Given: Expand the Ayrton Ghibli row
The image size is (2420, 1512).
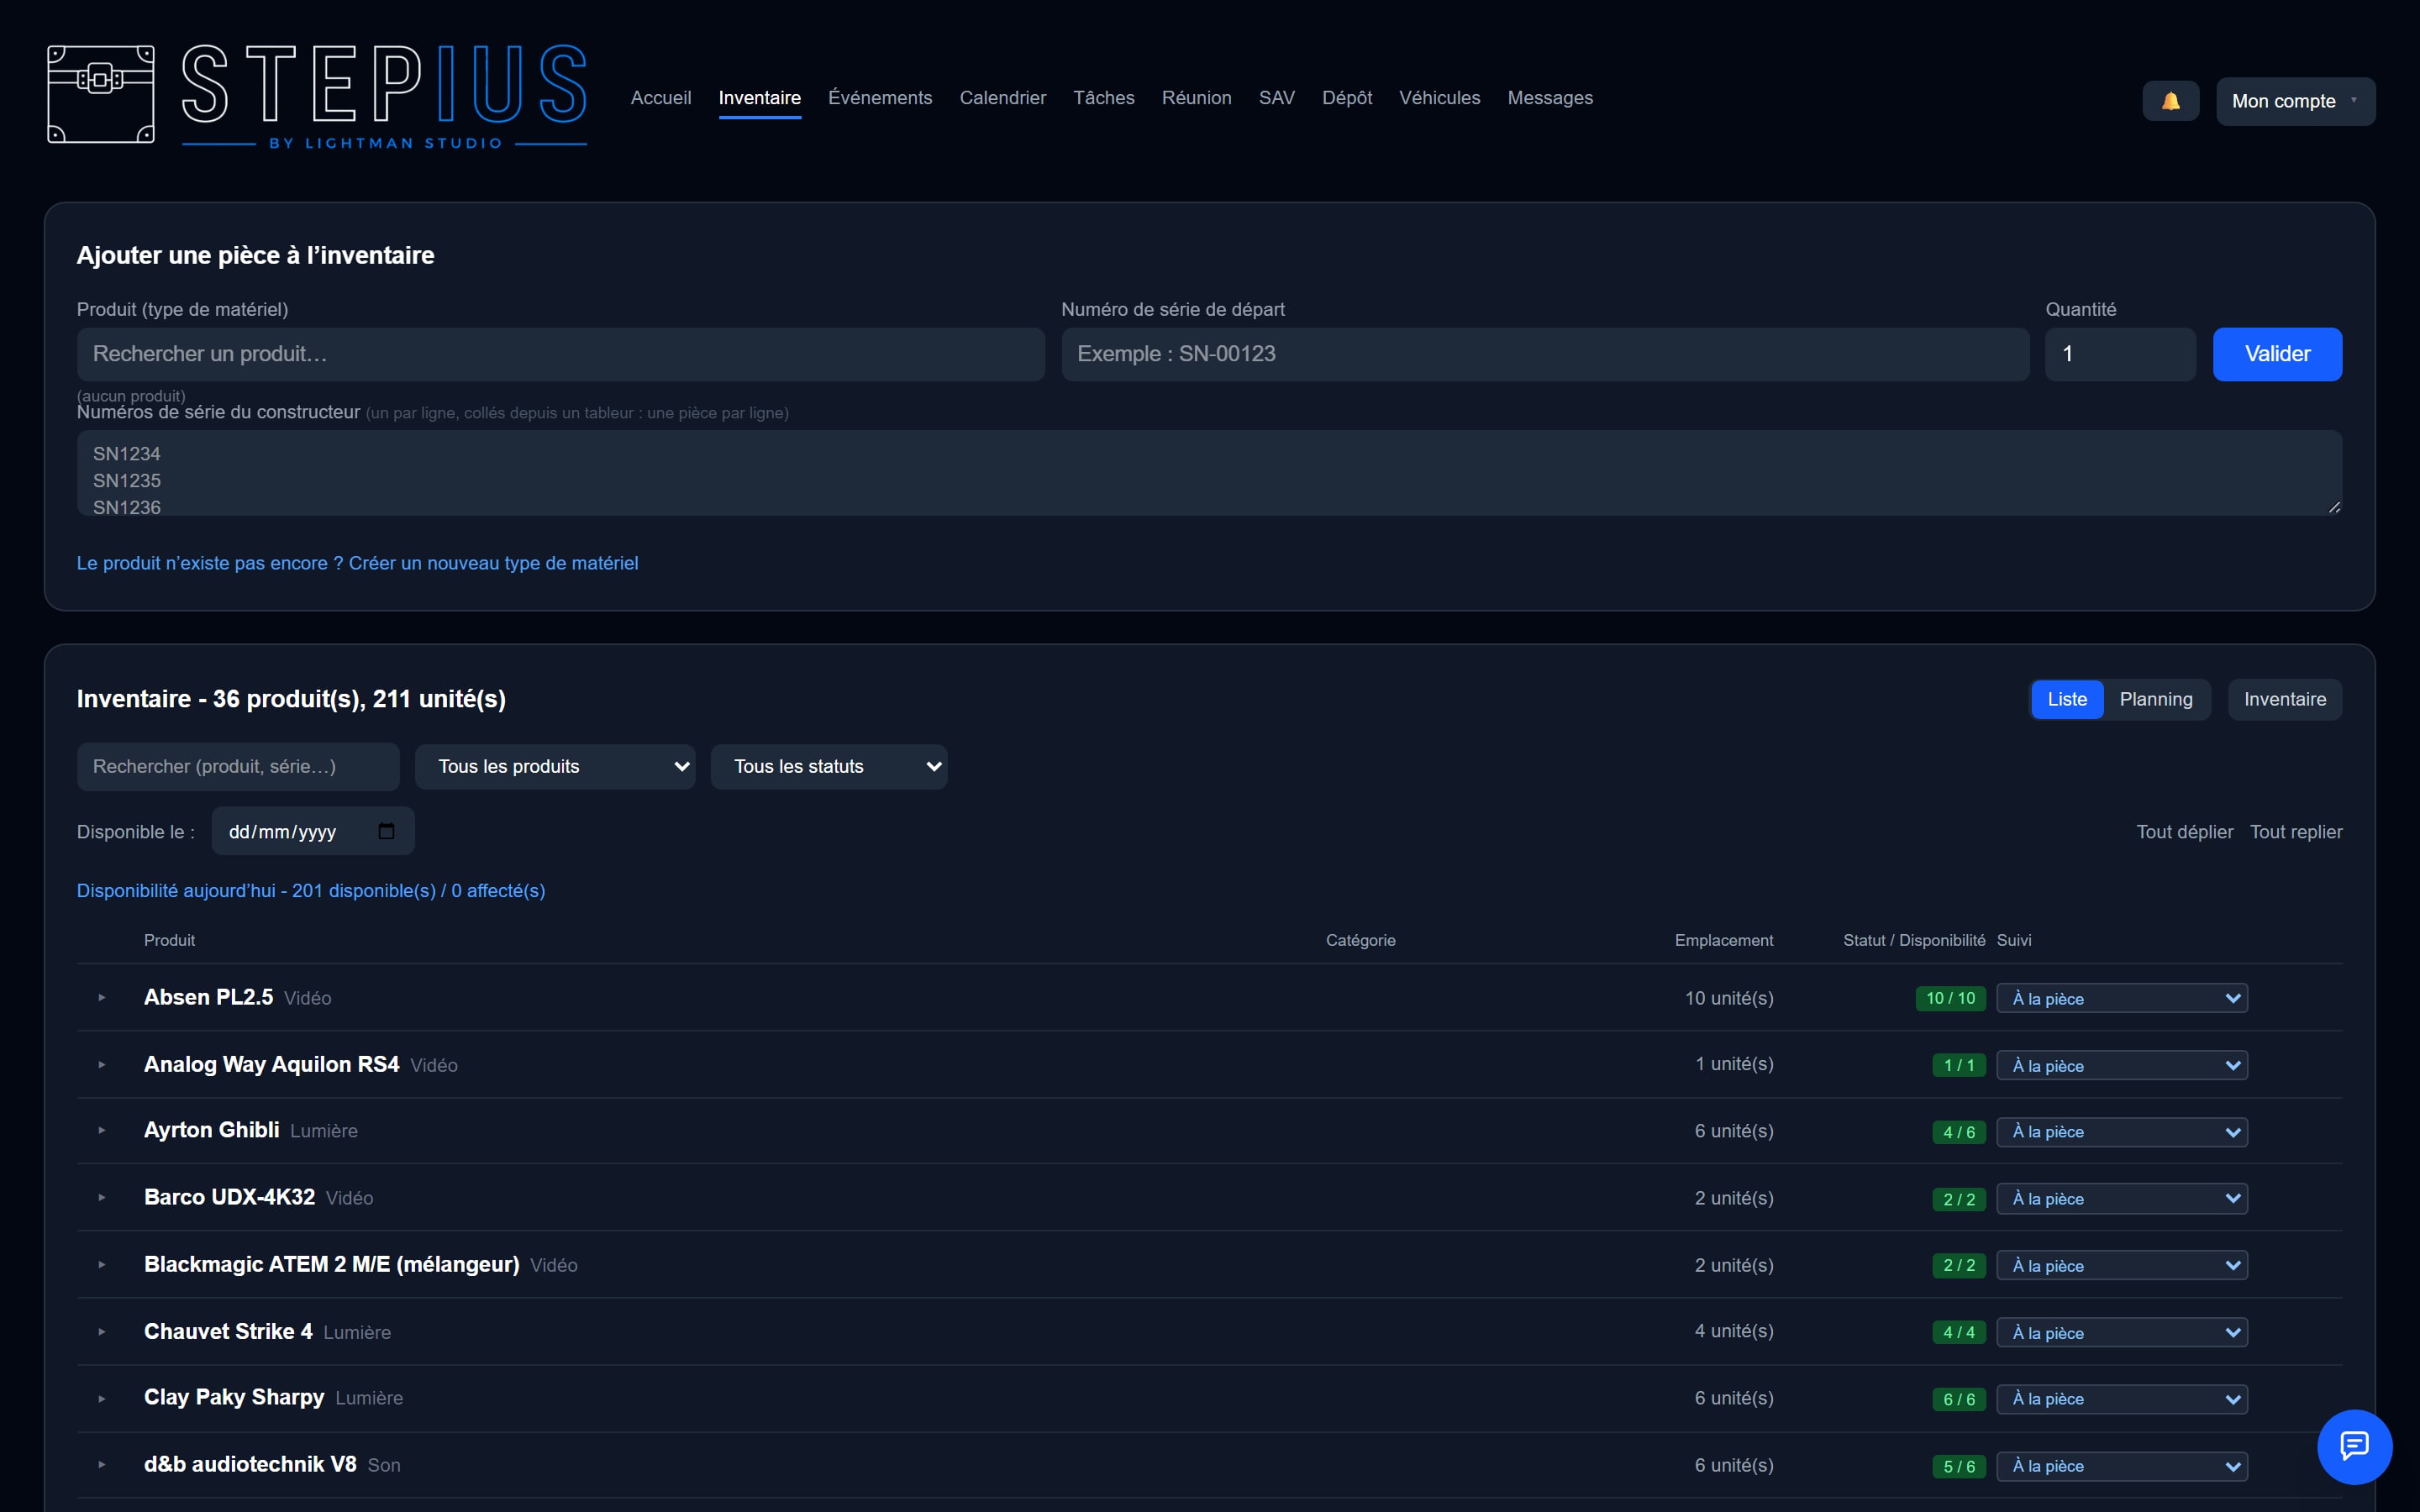Looking at the screenshot, I should coord(102,1131).
